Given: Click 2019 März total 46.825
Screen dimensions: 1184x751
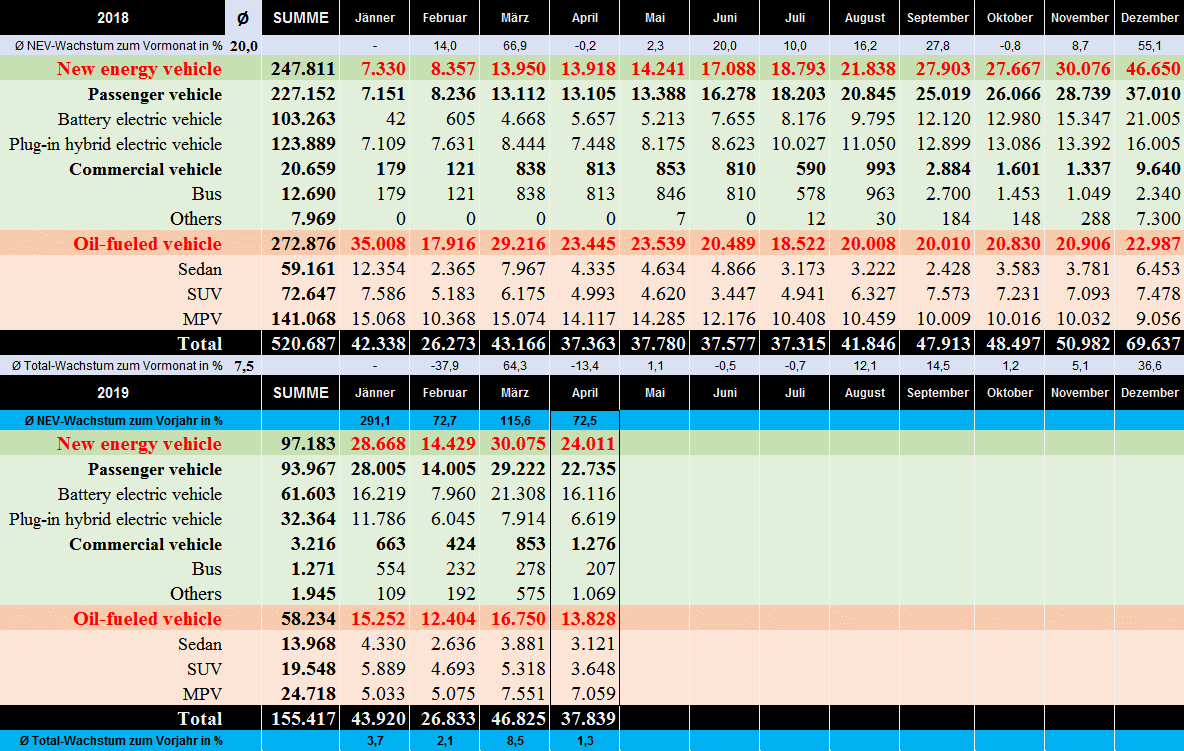Looking at the screenshot, I should [518, 719].
